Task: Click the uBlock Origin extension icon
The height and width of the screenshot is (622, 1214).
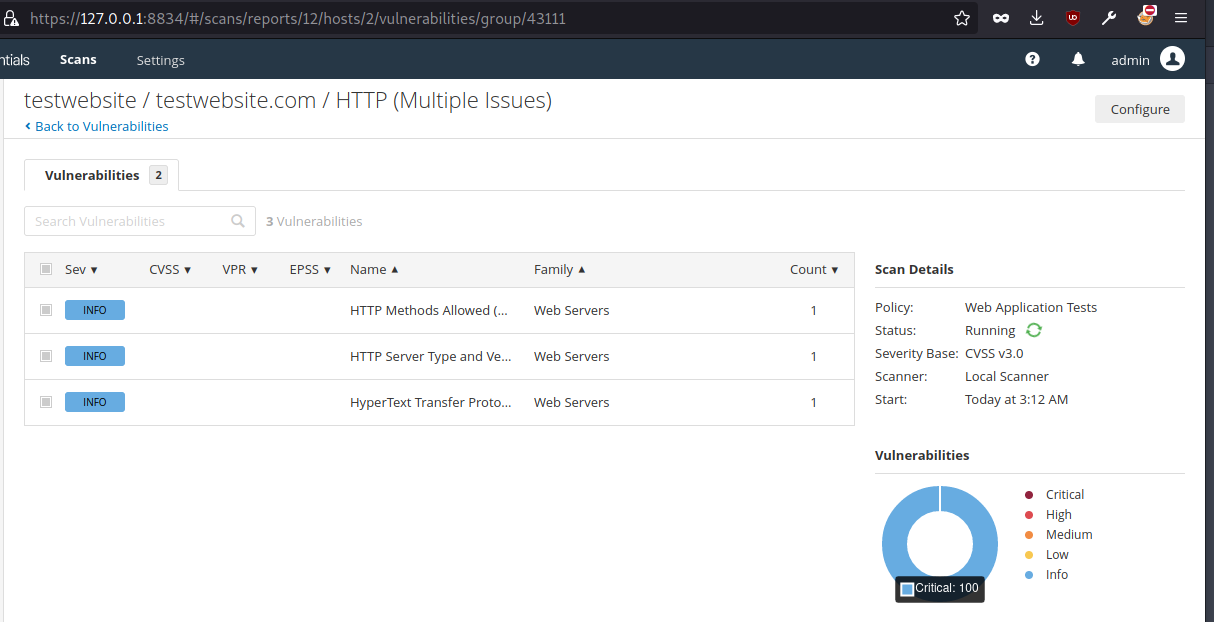Action: point(1072,18)
